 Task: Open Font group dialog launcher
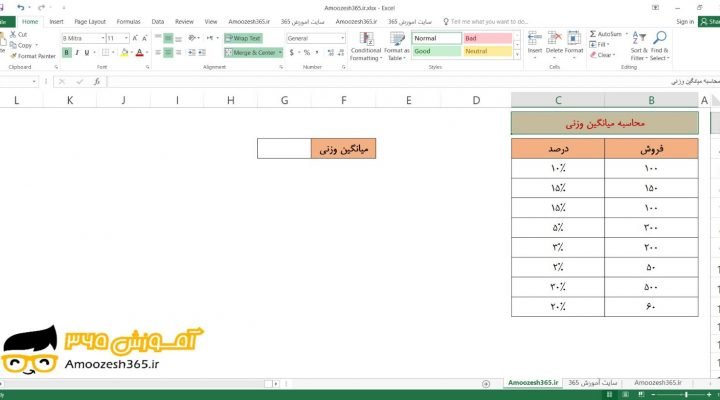[x=148, y=67]
